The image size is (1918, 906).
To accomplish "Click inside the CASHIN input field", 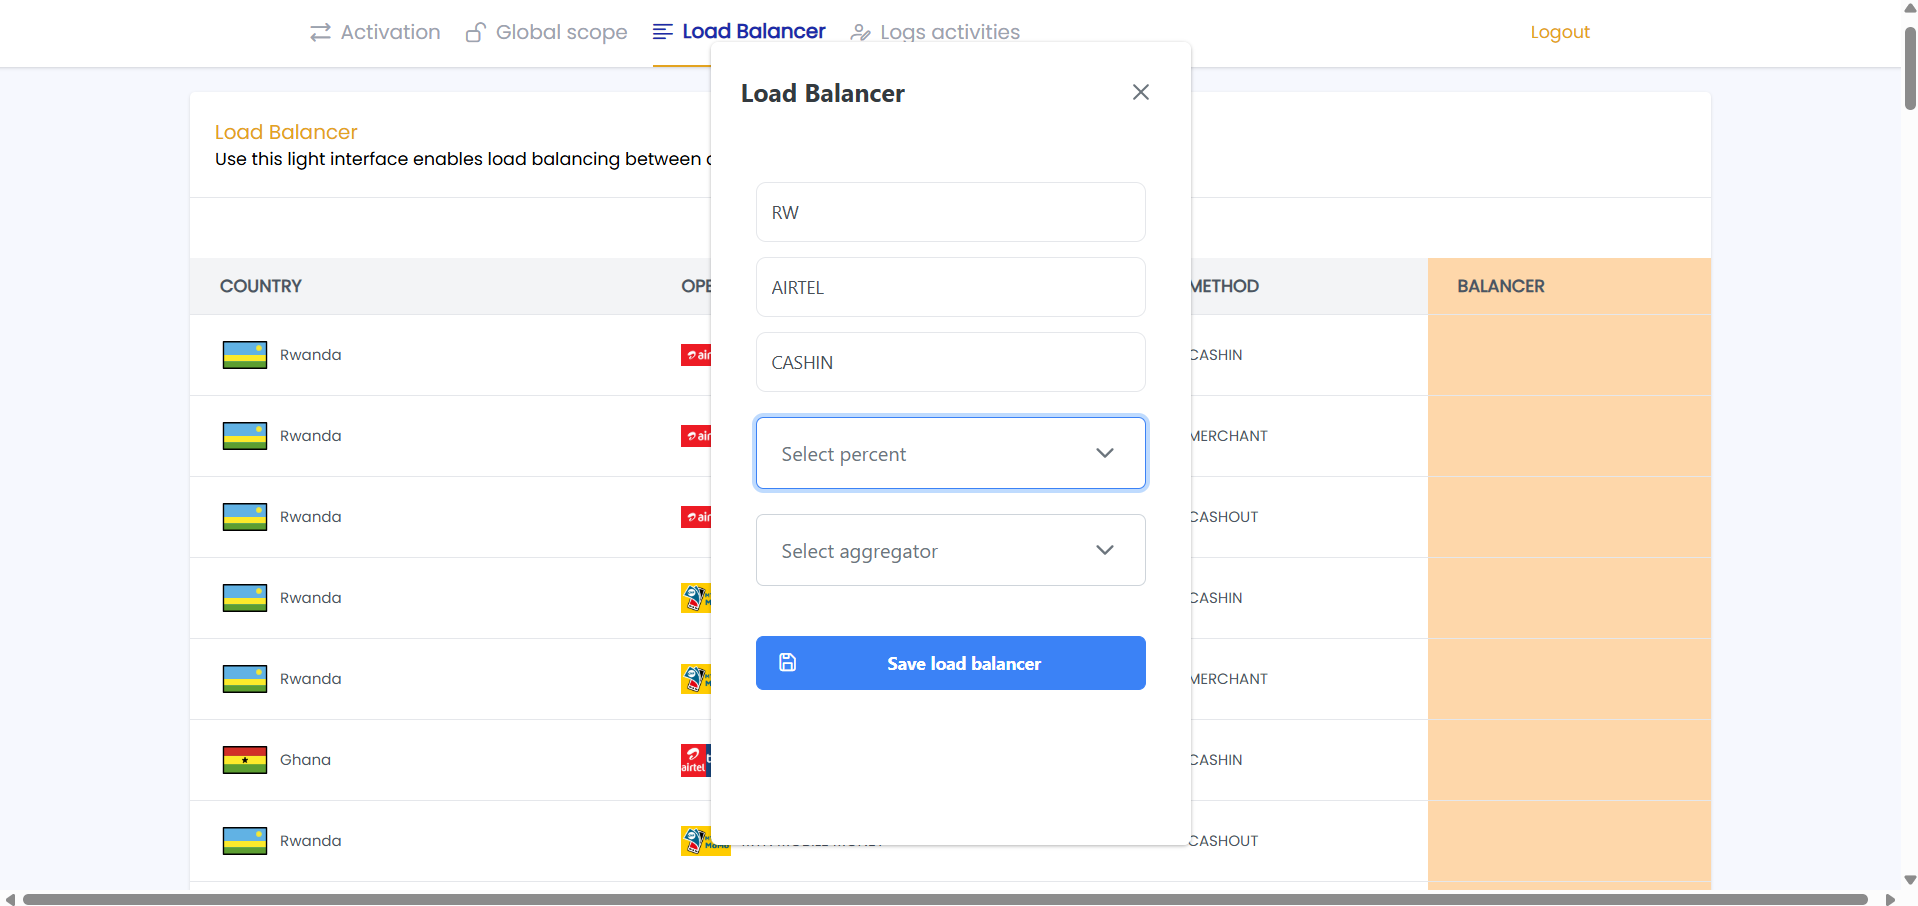I will click(950, 362).
